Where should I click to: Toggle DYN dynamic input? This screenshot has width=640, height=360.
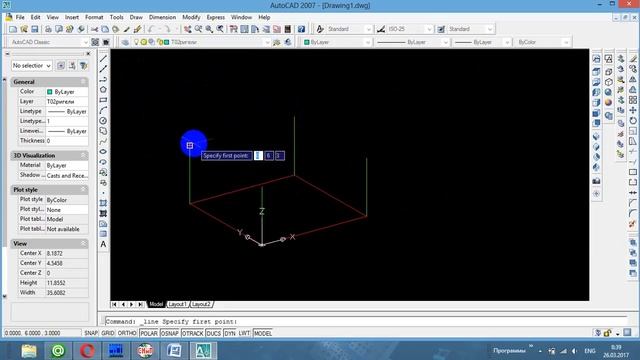coord(230,333)
